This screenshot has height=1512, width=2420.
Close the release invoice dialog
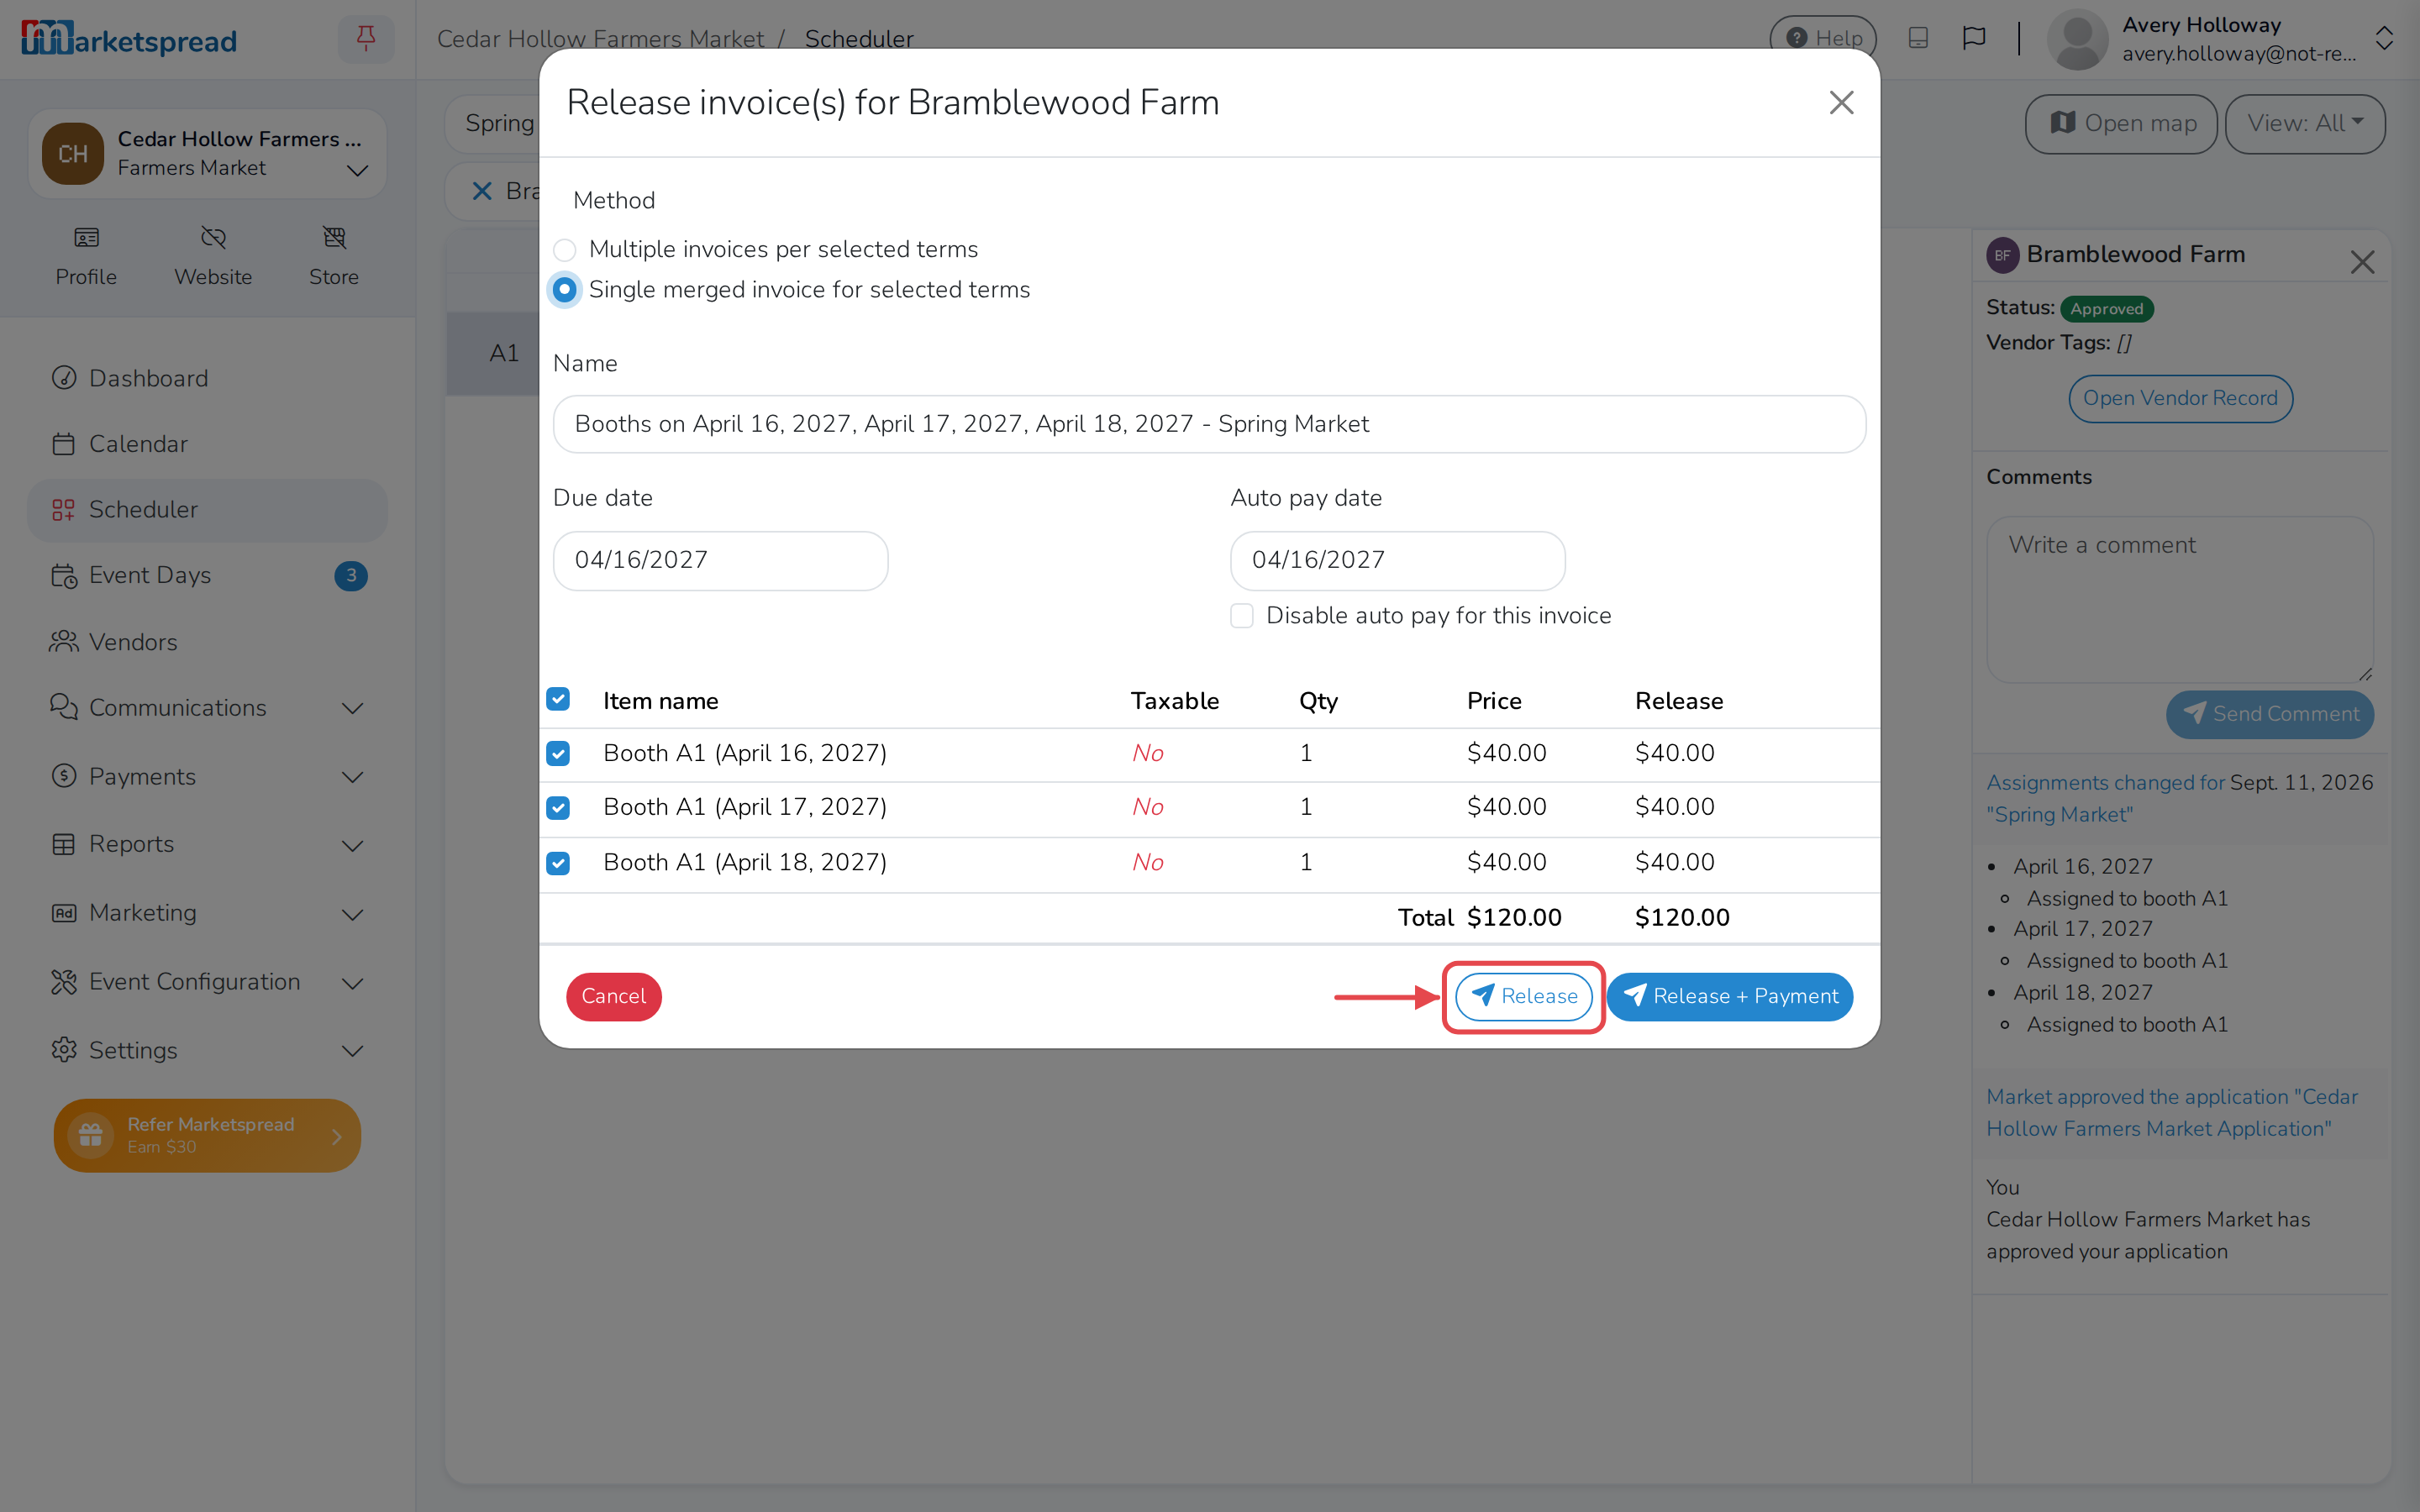(1841, 102)
